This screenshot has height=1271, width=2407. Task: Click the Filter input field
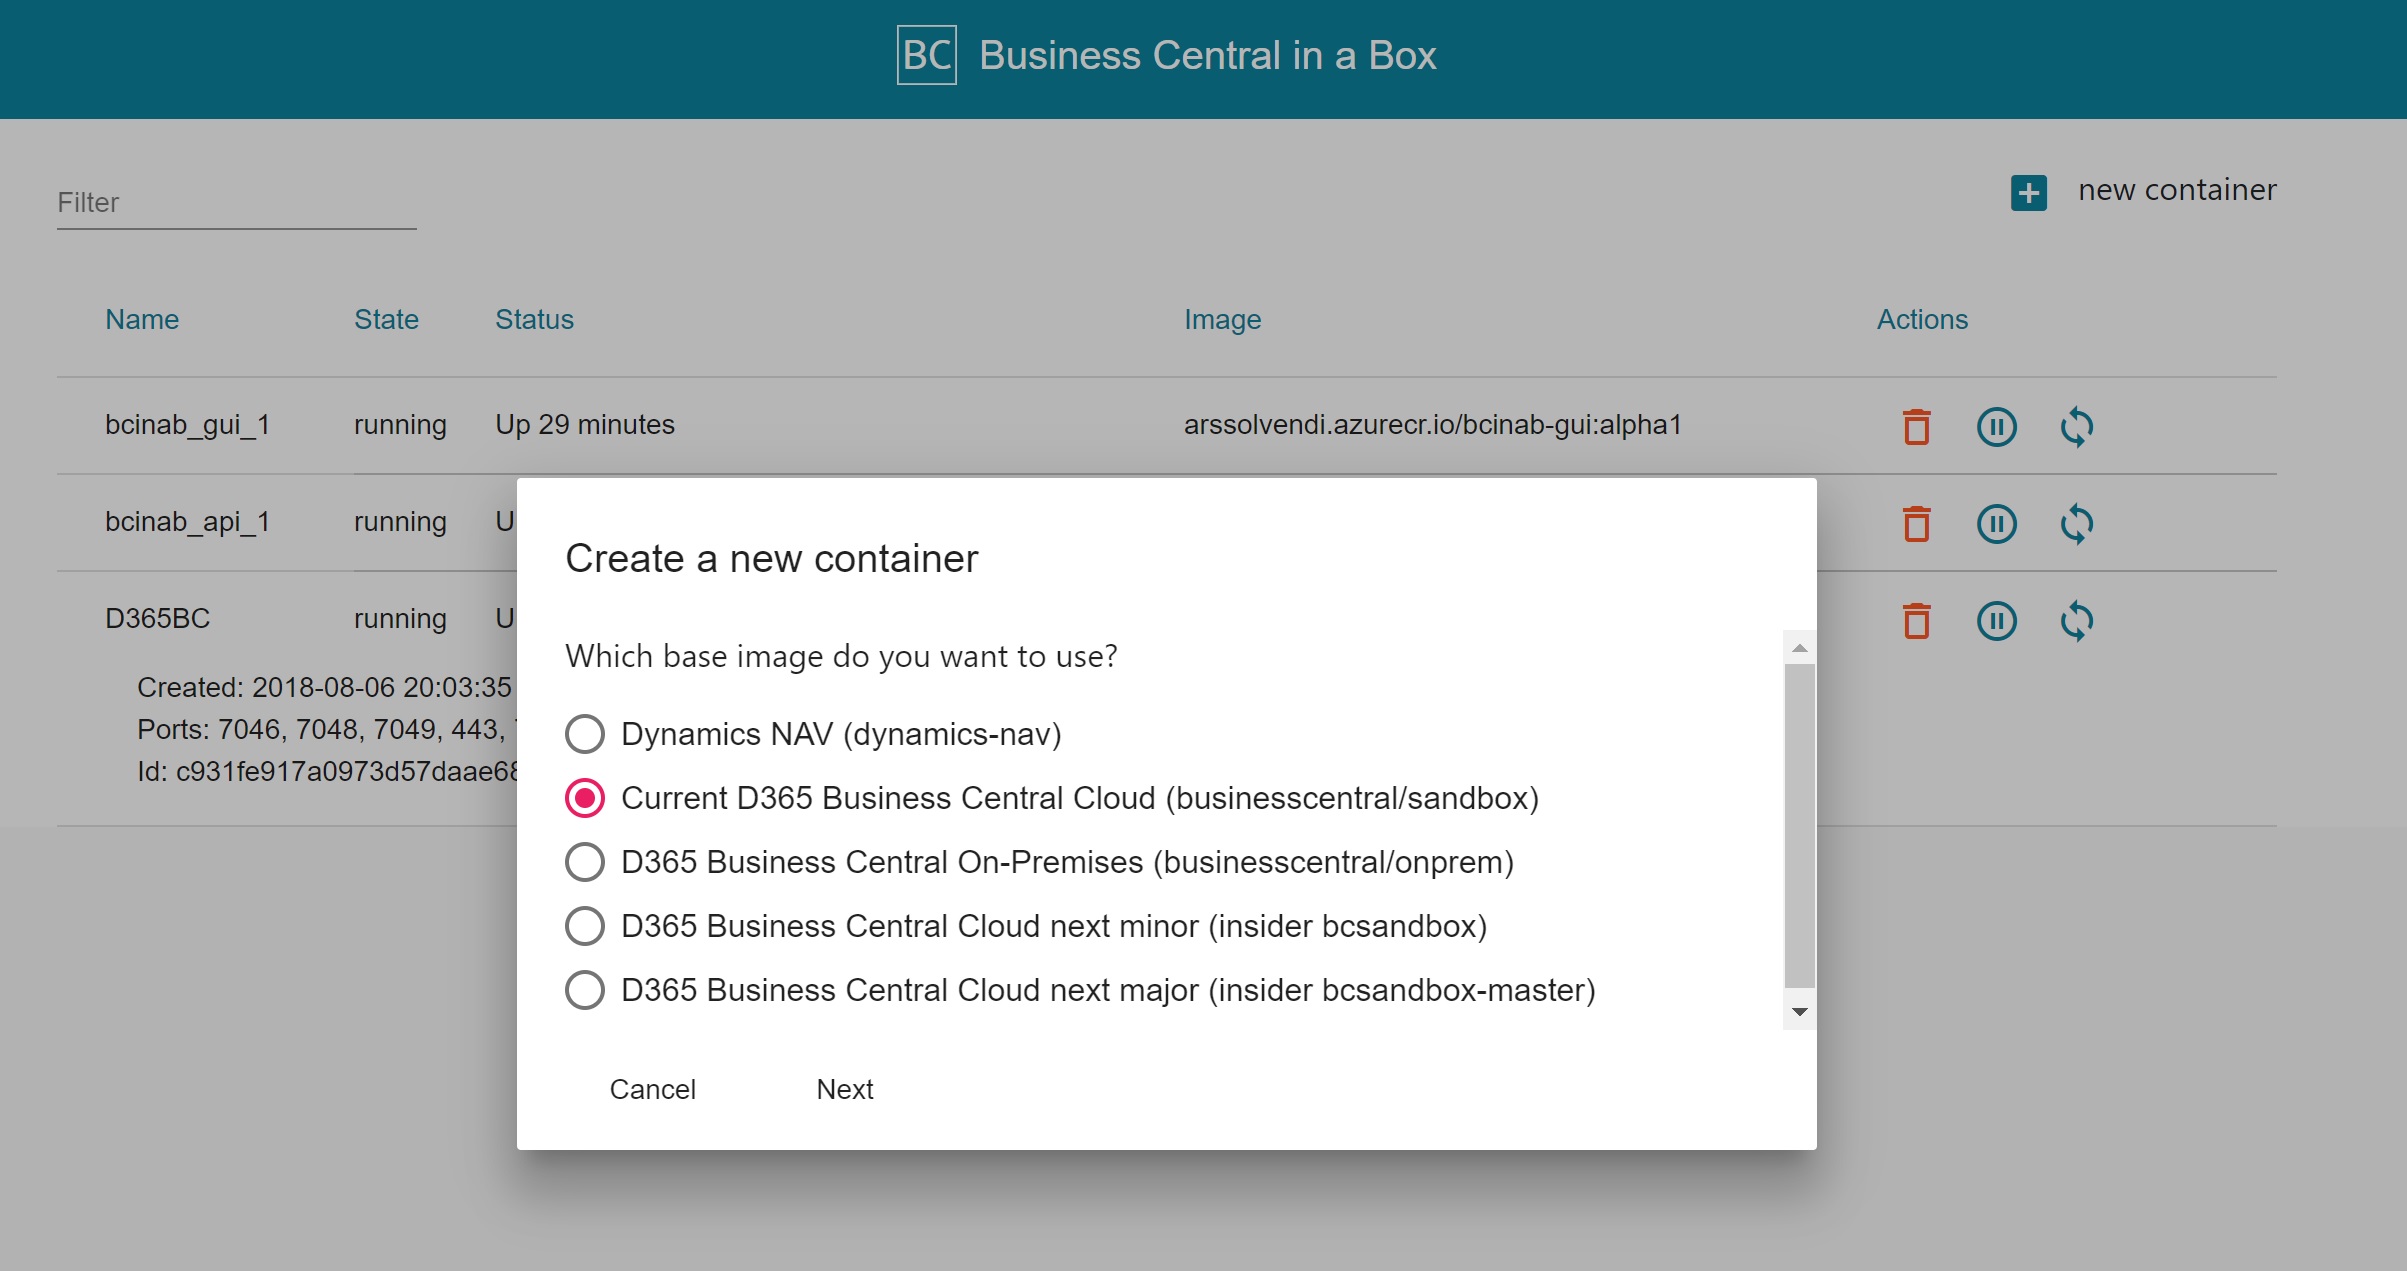click(236, 203)
